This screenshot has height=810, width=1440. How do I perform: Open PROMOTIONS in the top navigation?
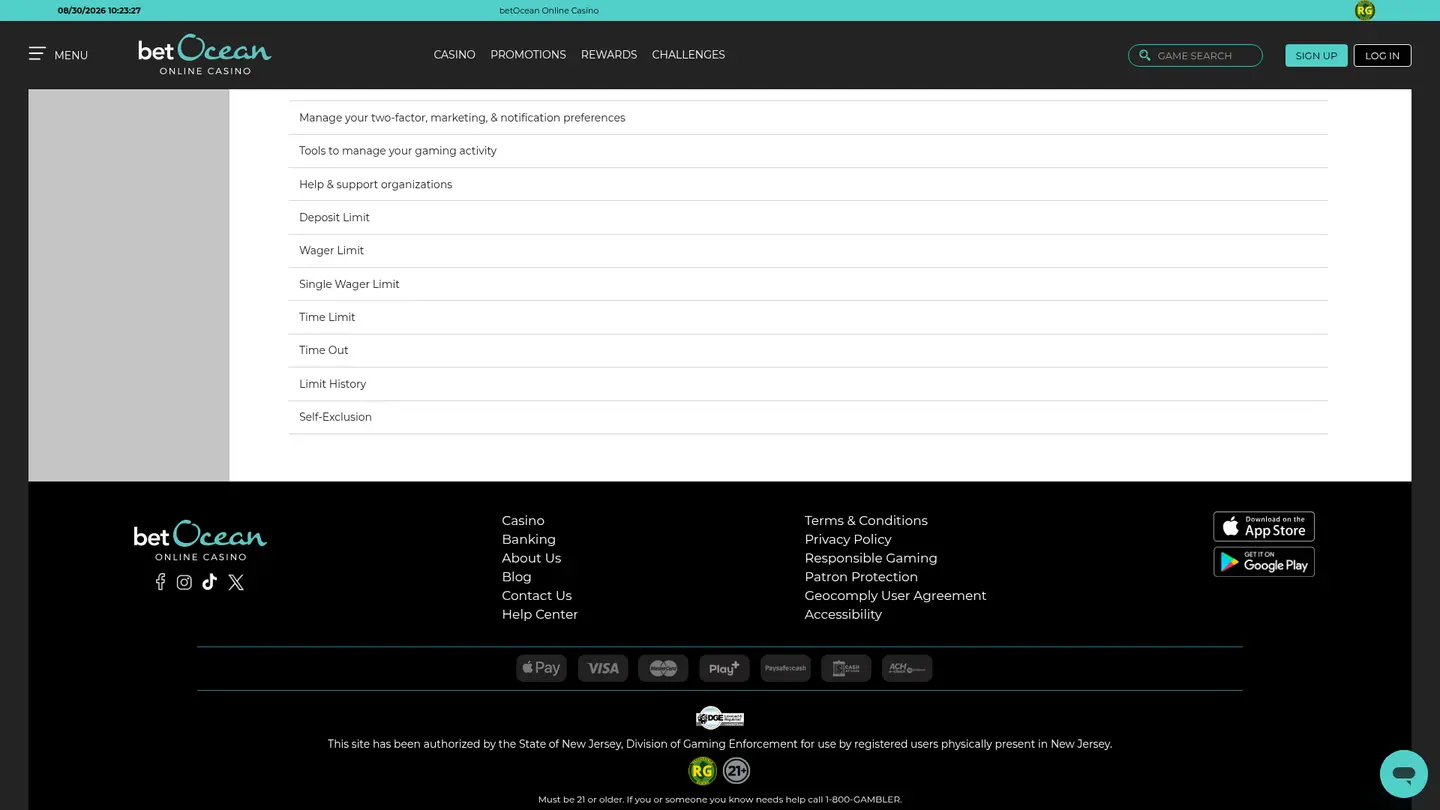point(528,55)
